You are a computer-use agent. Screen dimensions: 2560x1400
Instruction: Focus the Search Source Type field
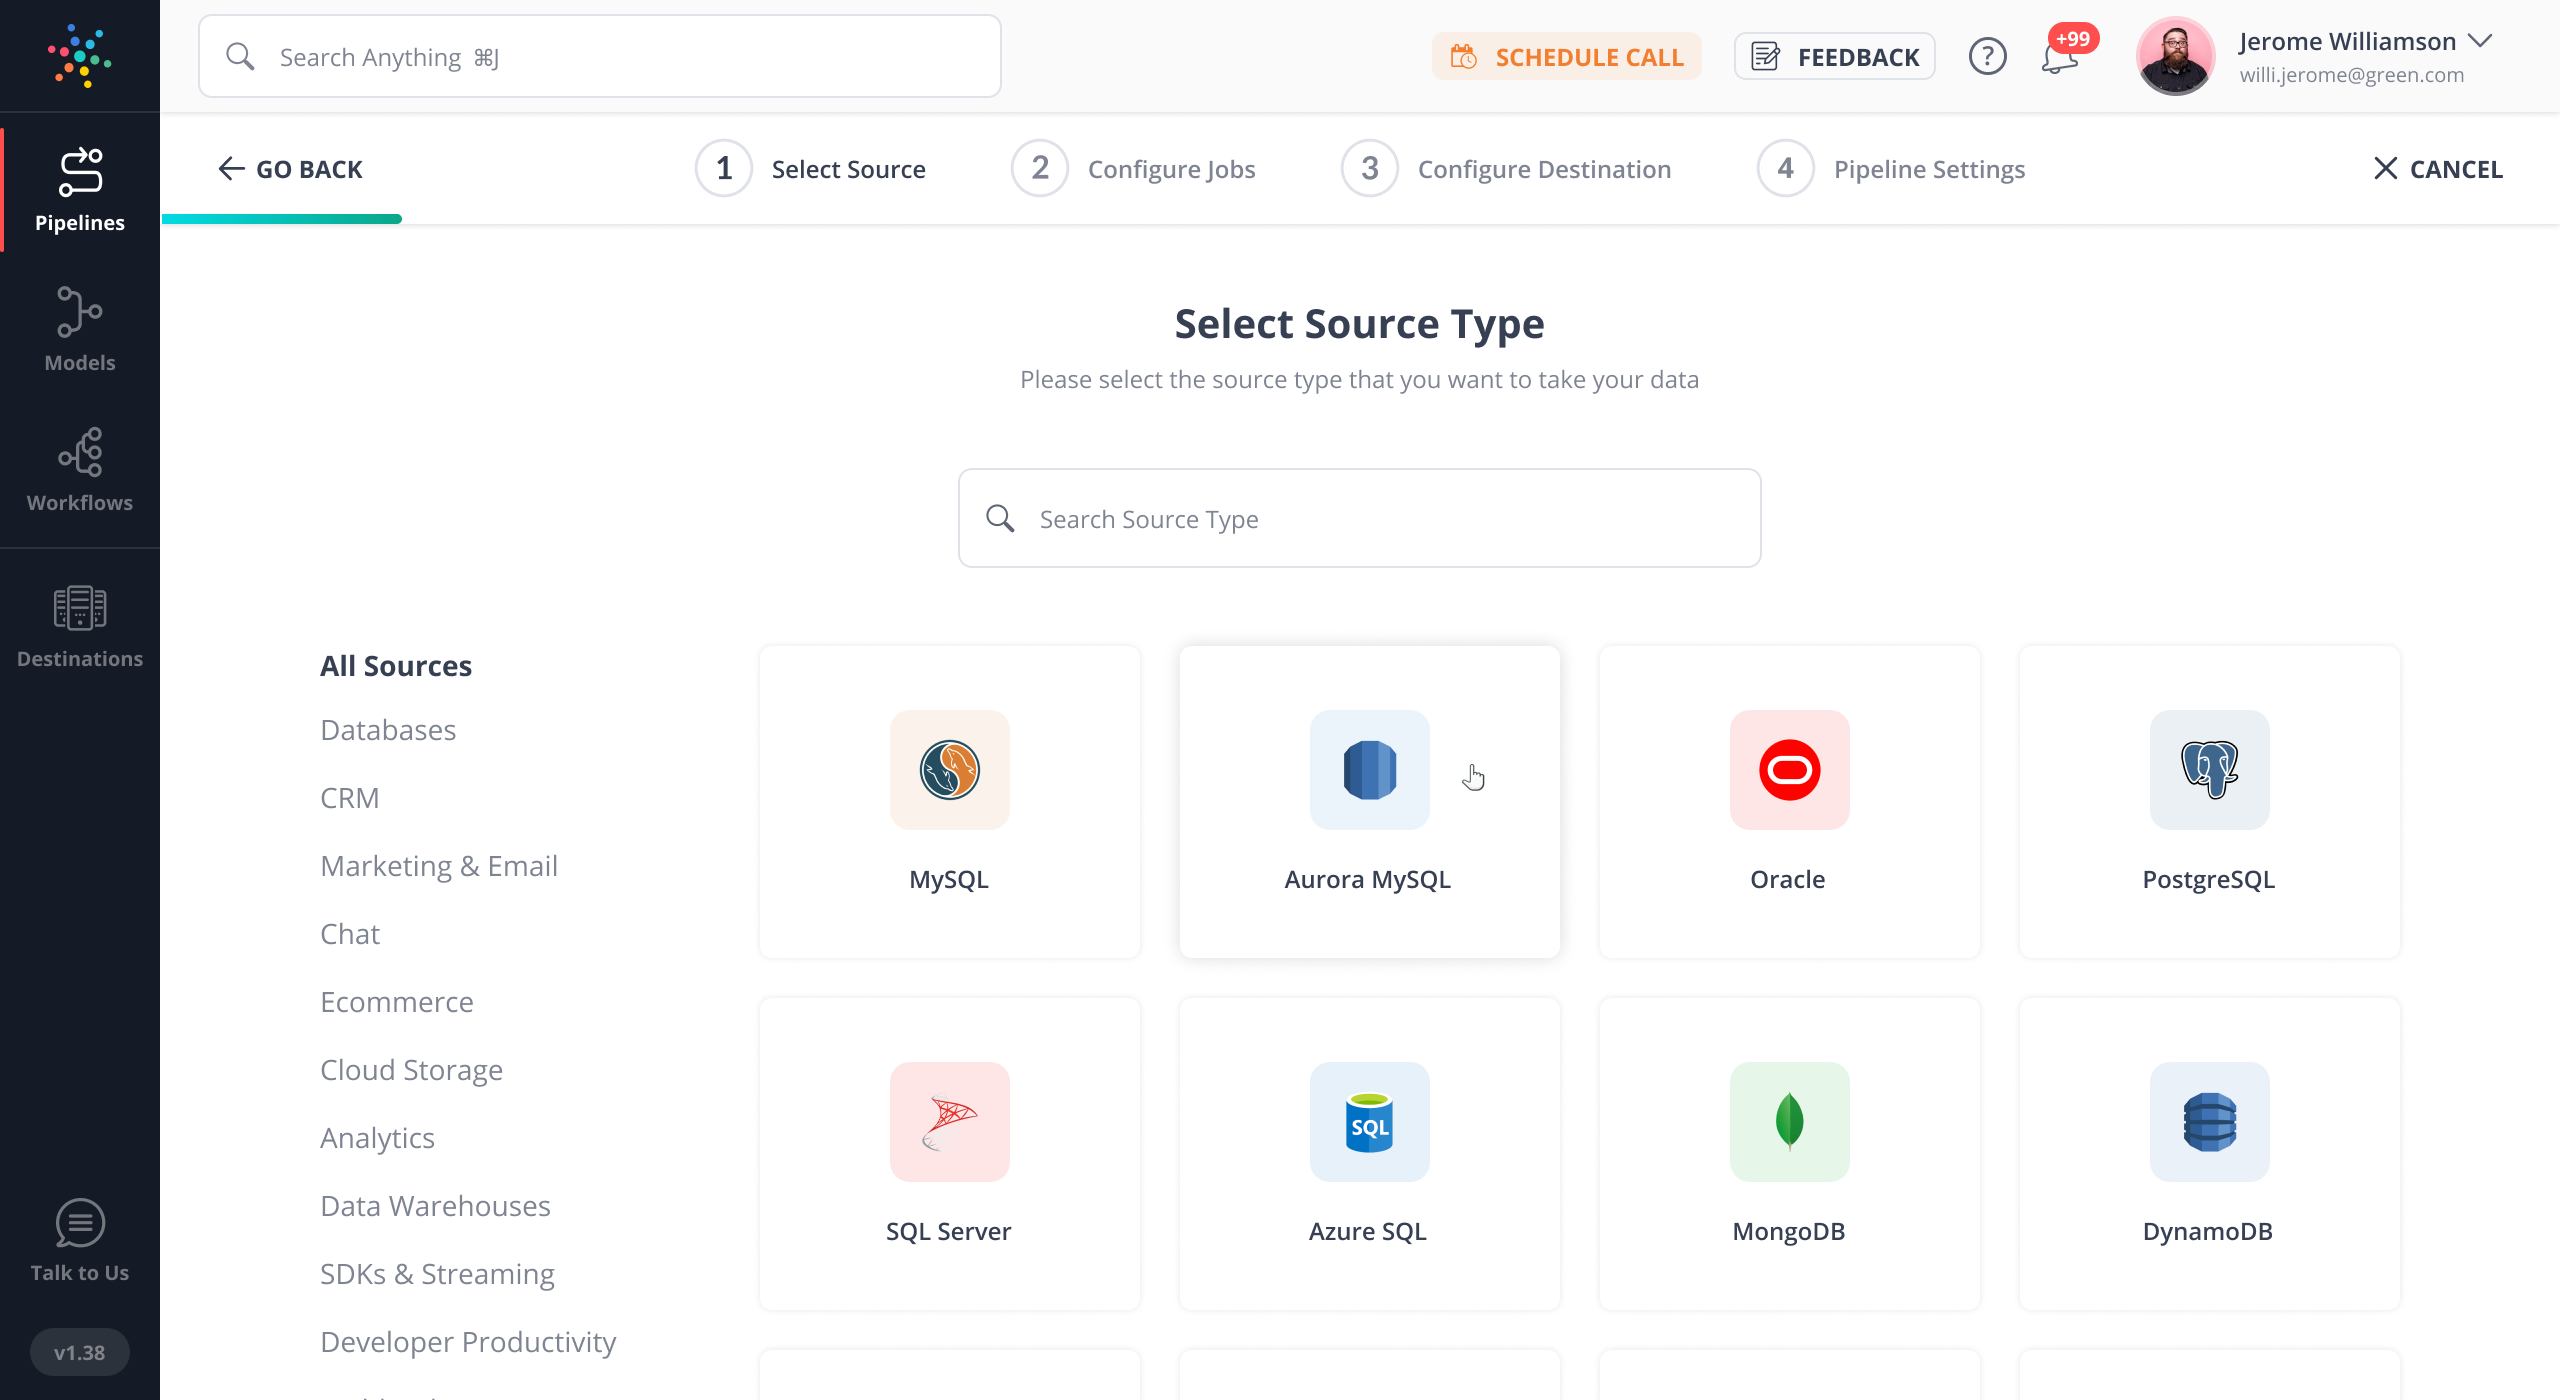pyautogui.click(x=1360, y=519)
